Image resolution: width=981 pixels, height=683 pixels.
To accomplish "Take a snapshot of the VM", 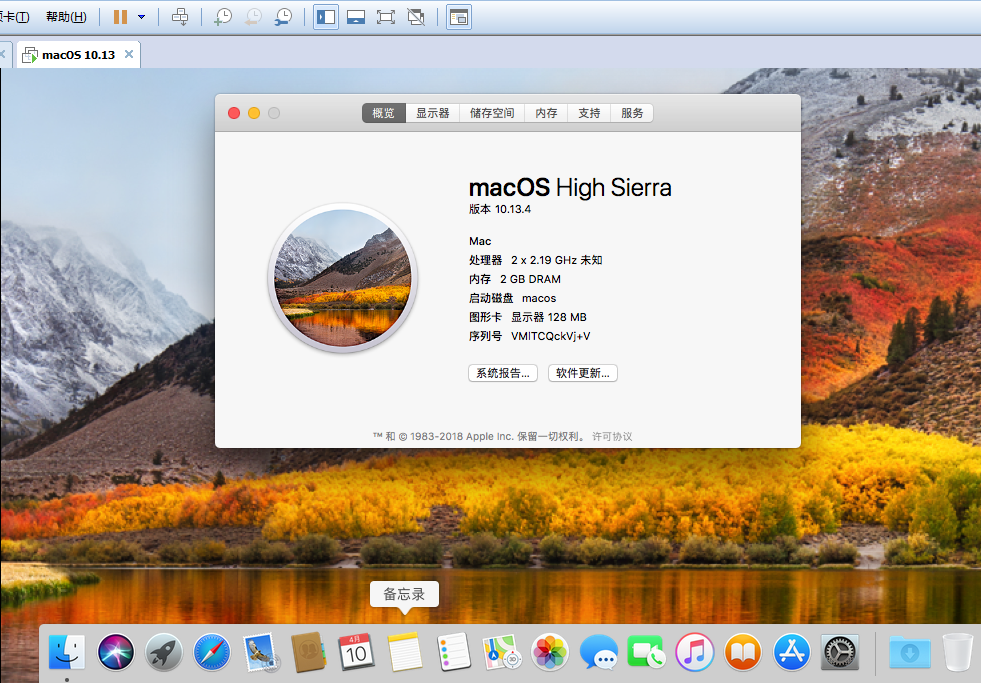I will pyautogui.click(x=223, y=17).
